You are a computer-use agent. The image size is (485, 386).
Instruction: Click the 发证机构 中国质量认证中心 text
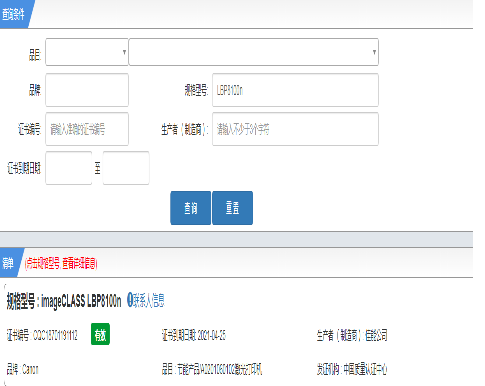[x=352, y=369]
